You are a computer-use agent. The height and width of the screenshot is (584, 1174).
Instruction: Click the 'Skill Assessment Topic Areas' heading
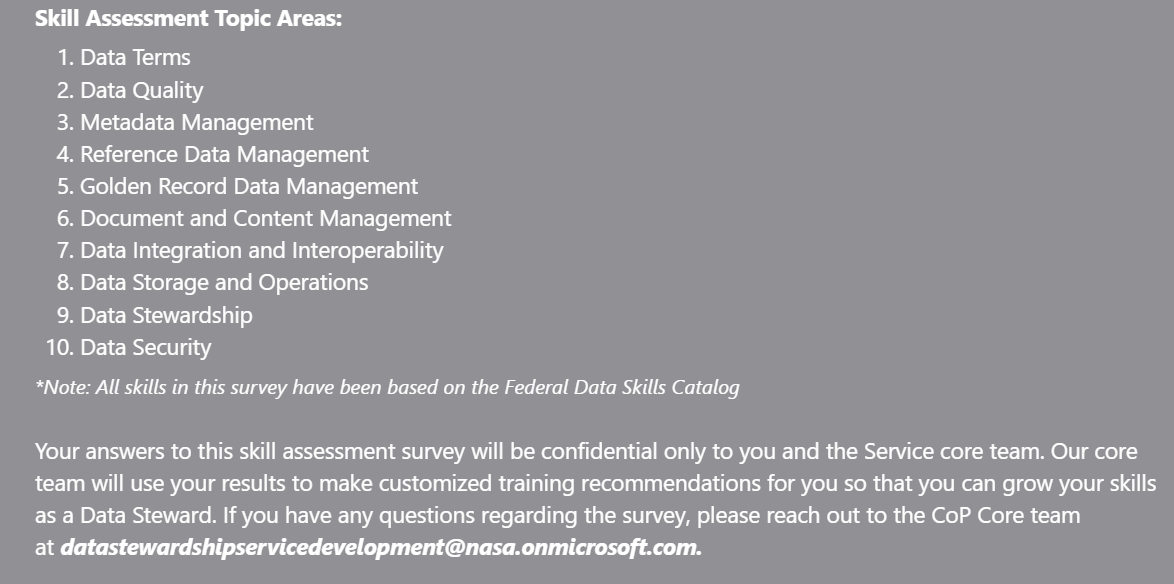click(188, 18)
